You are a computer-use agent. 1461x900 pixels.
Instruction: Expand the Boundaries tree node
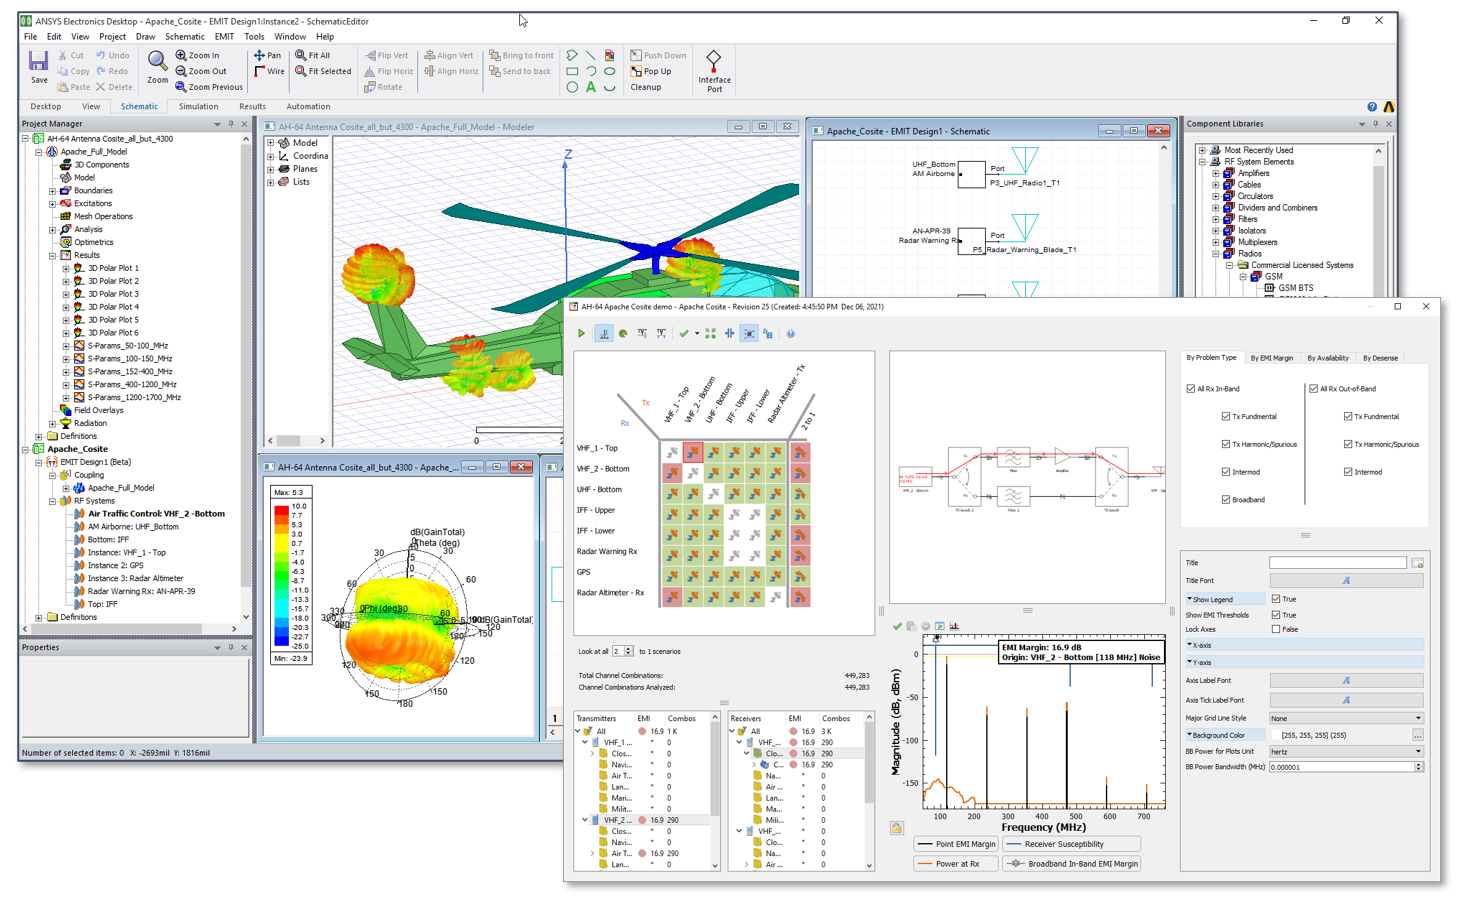[53, 191]
